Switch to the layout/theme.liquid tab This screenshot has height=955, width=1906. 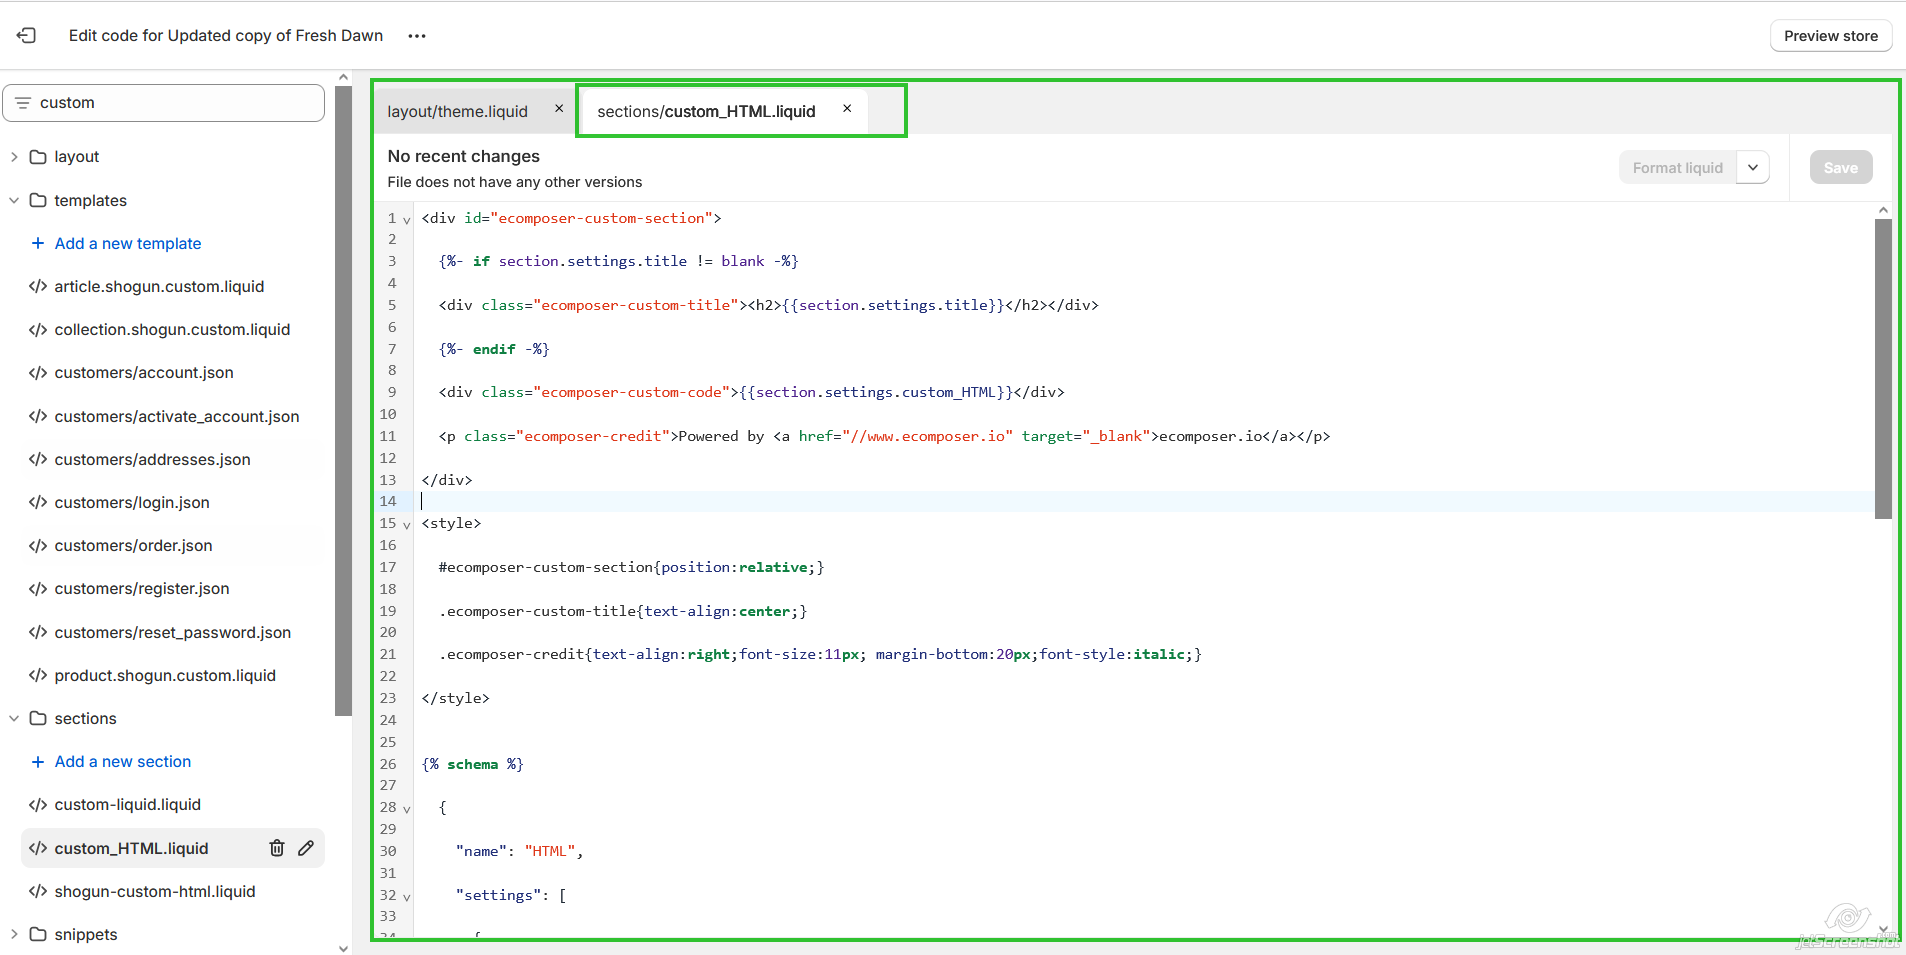click(457, 111)
